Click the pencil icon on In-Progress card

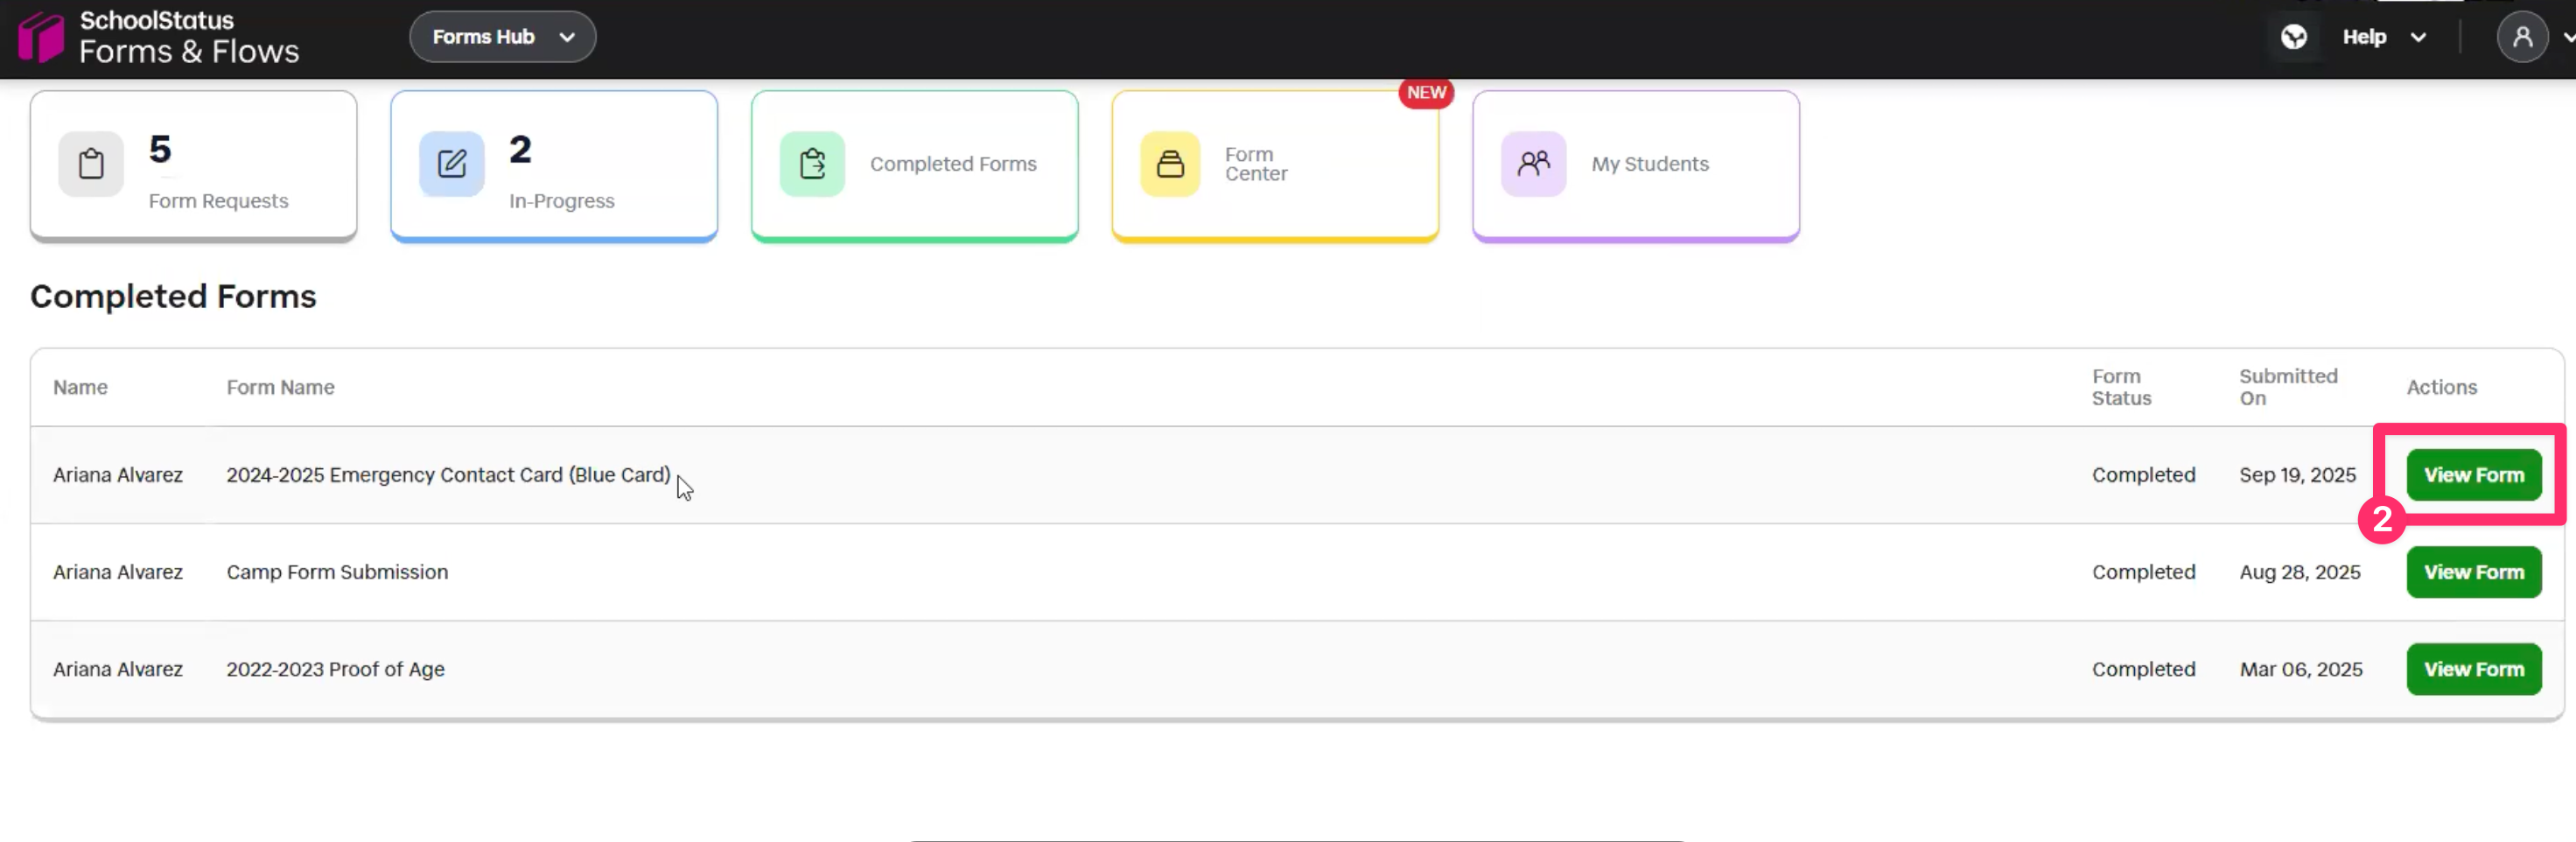[x=451, y=163]
